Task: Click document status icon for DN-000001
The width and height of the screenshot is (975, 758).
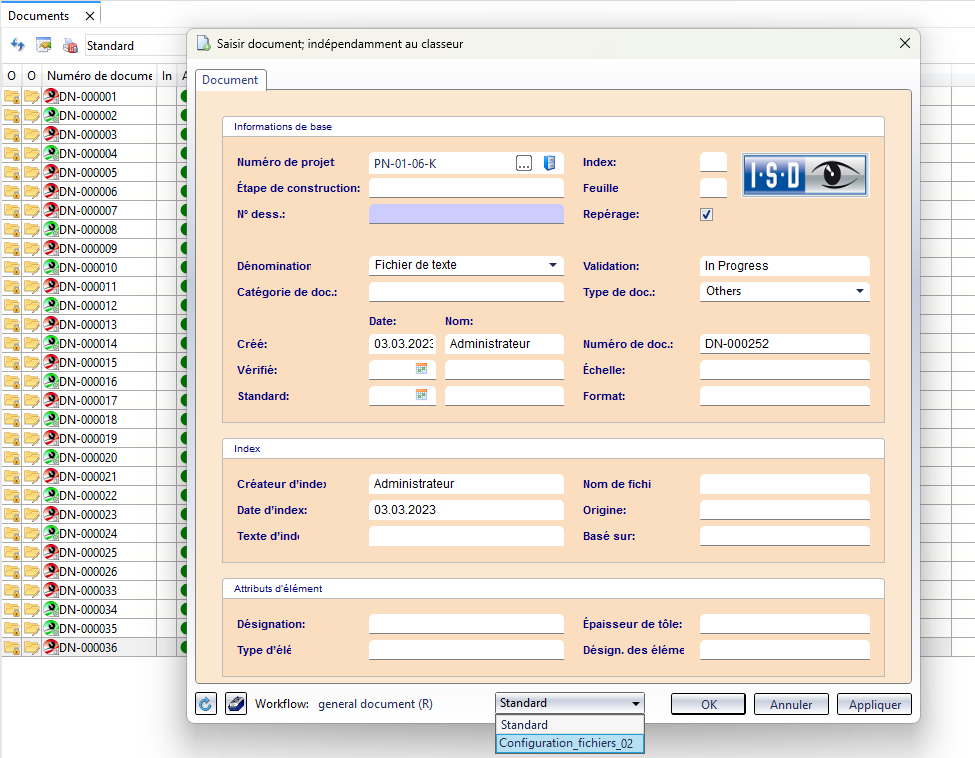Action: [x=51, y=96]
